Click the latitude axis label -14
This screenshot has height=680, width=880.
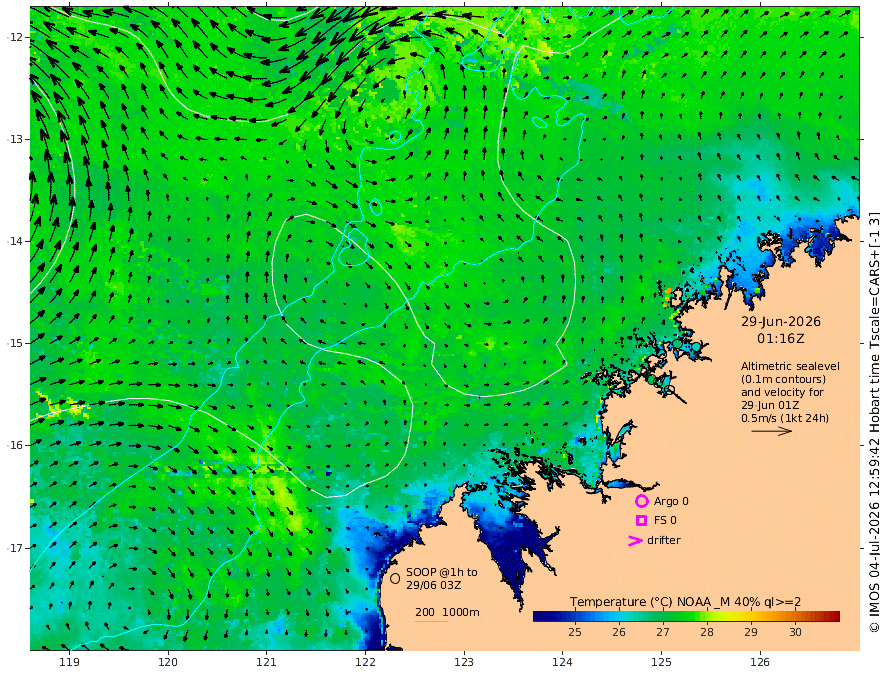tap(14, 241)
